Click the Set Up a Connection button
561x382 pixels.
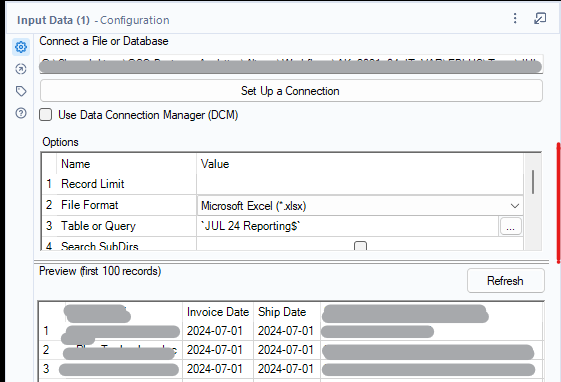pos(291,91)
